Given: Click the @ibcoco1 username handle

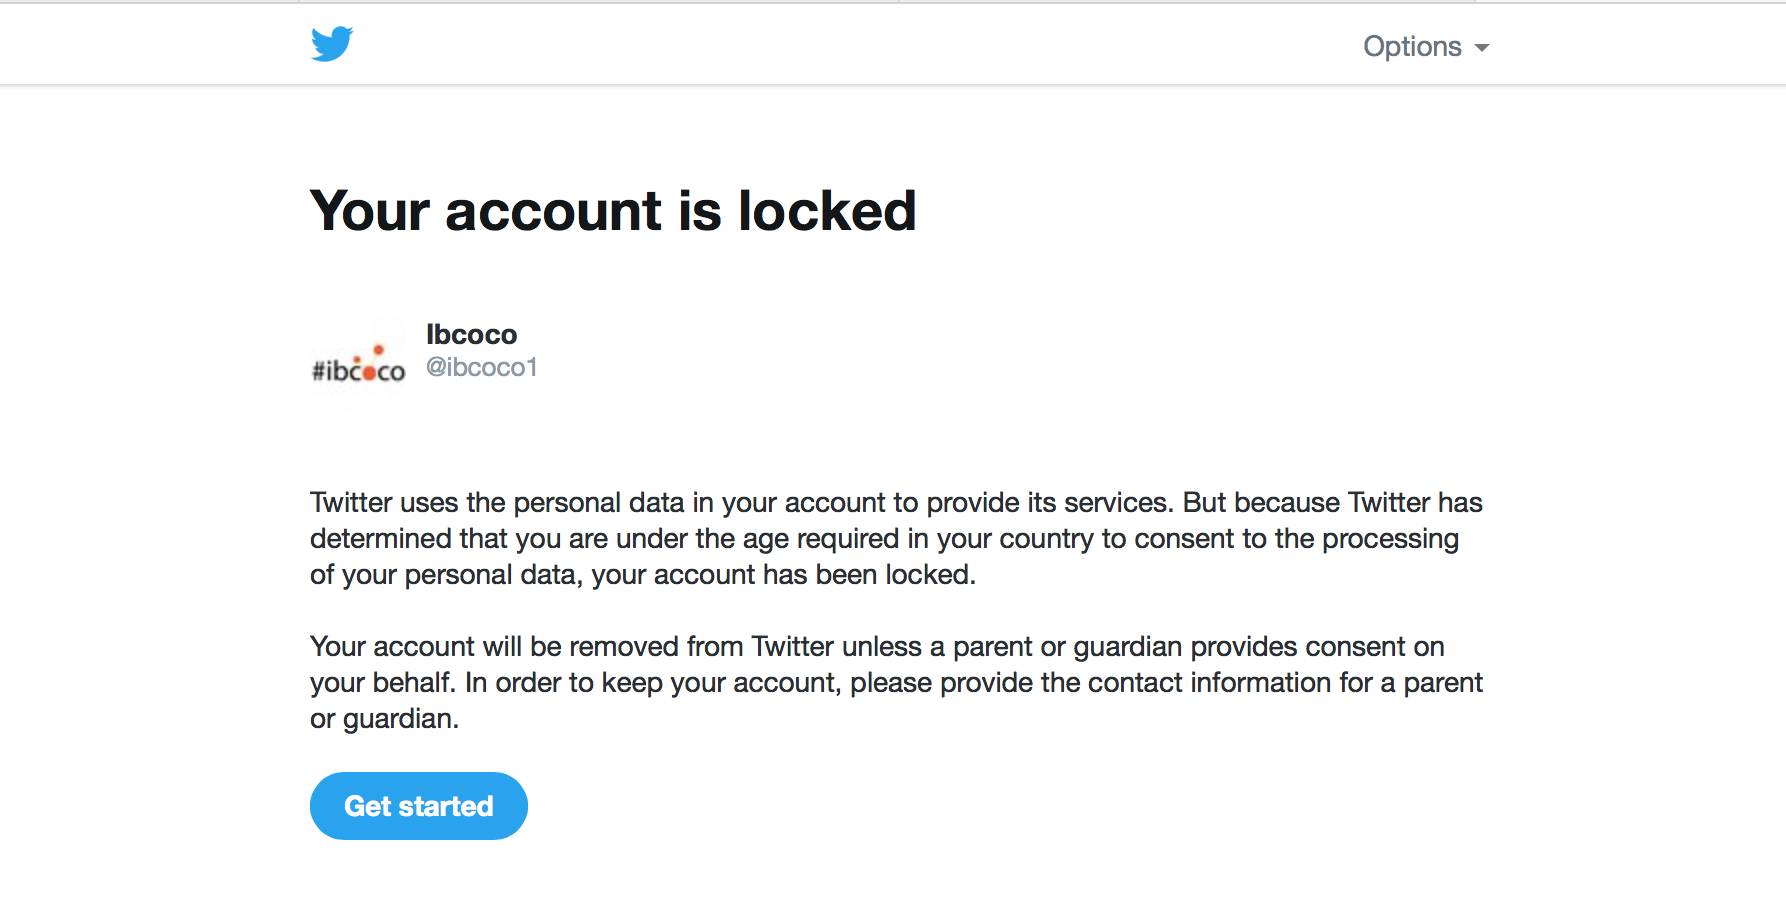Looking at the screenshot, I should [x=482, y=367].
